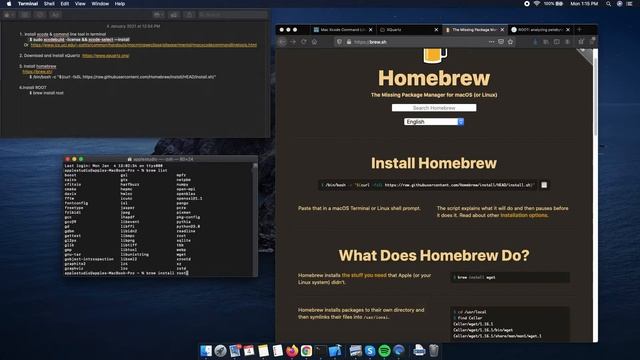
Task: Click 'What Does Homebrew Do?' heading
Action: [x=434, y=256]
